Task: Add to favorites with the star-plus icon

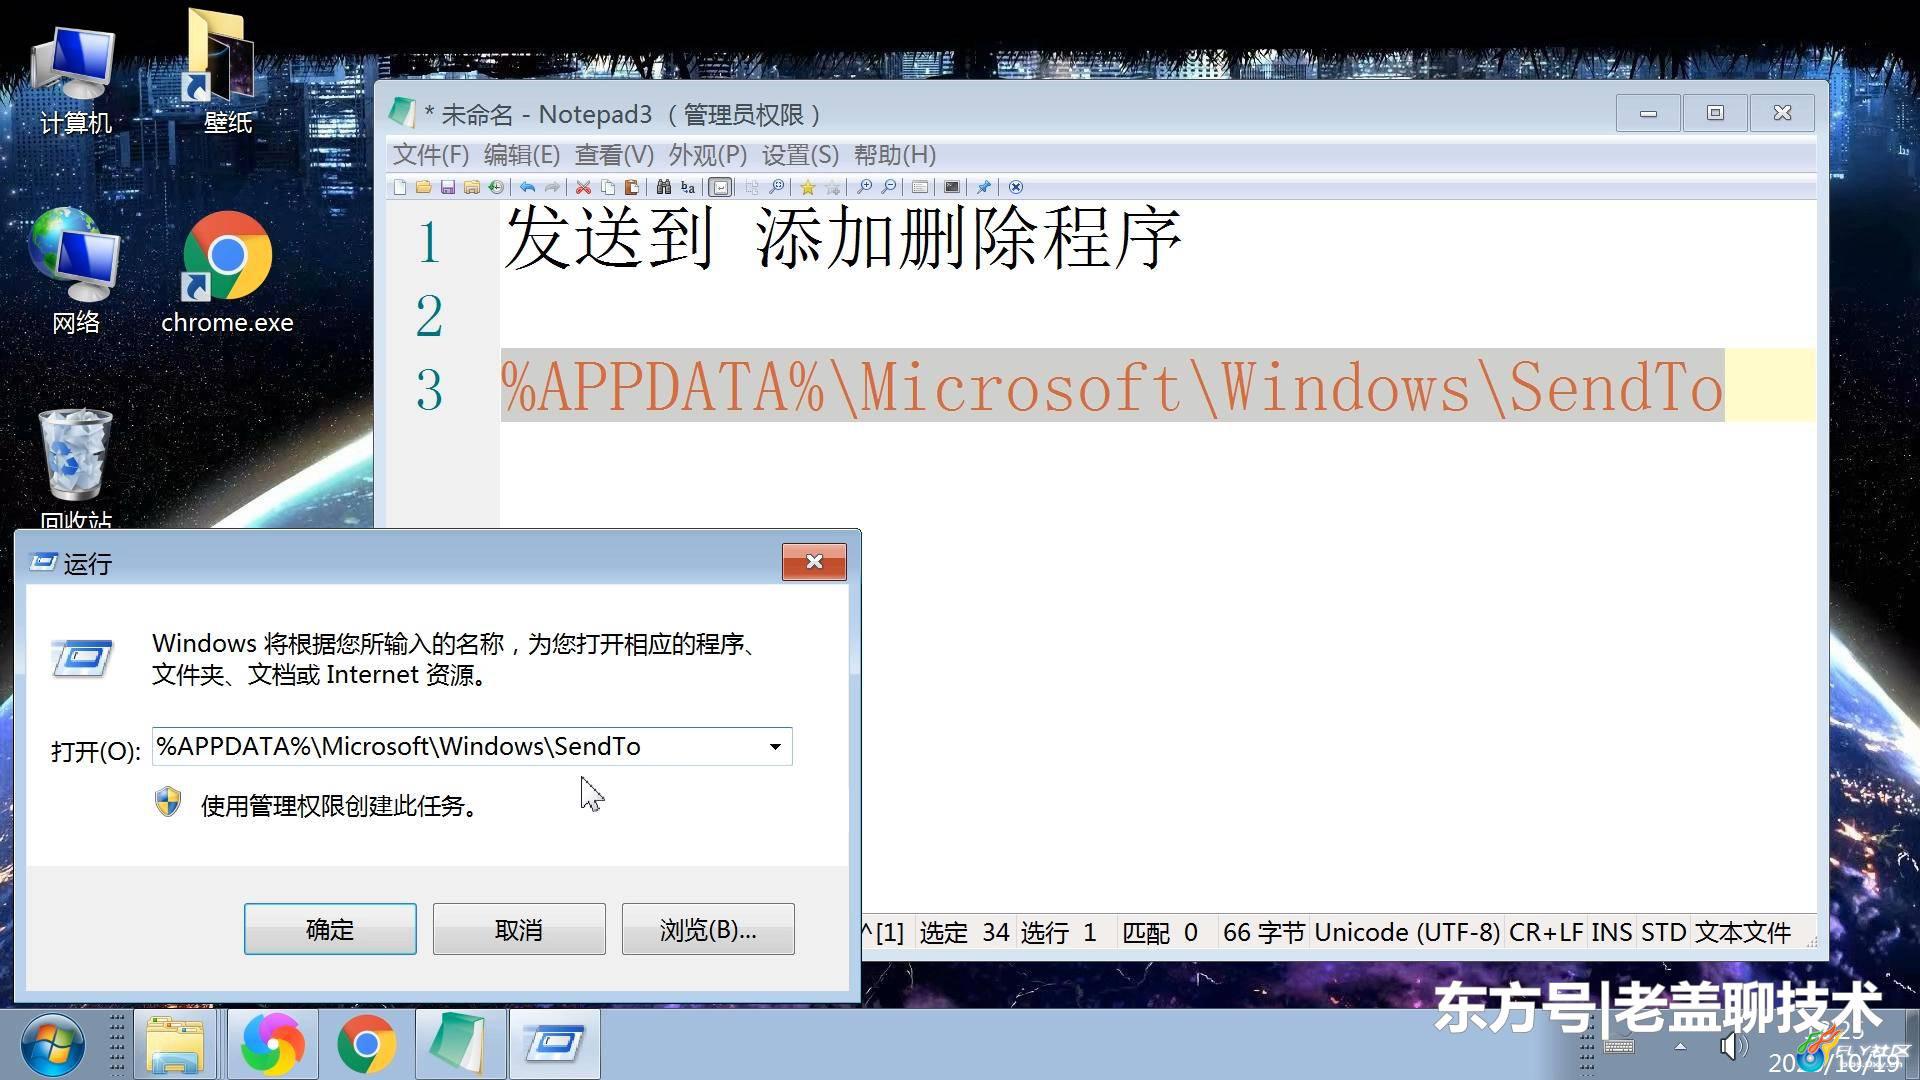Action: pyautogui.click(x=832, y=187)
